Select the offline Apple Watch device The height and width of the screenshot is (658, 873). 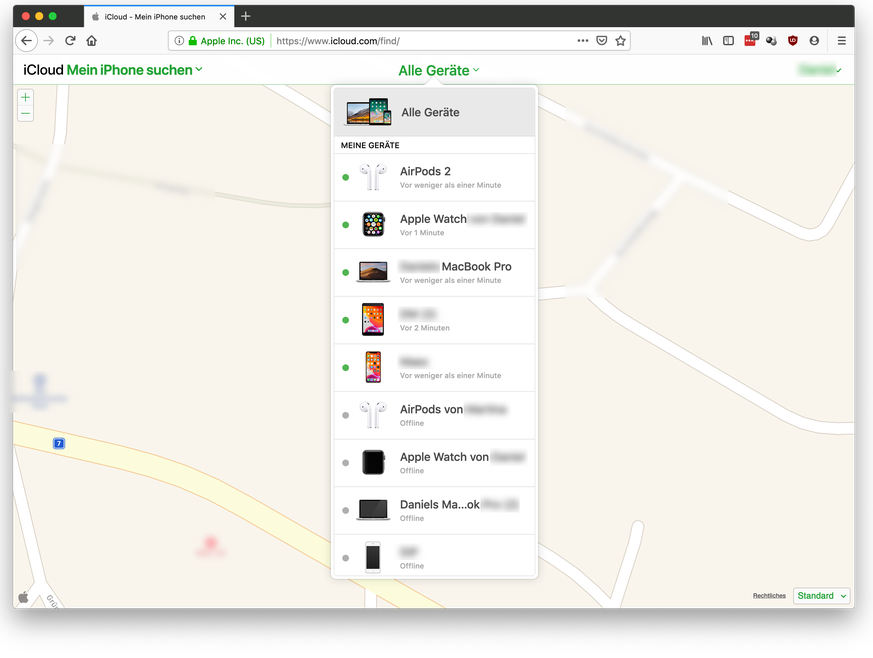coord(434,462)
